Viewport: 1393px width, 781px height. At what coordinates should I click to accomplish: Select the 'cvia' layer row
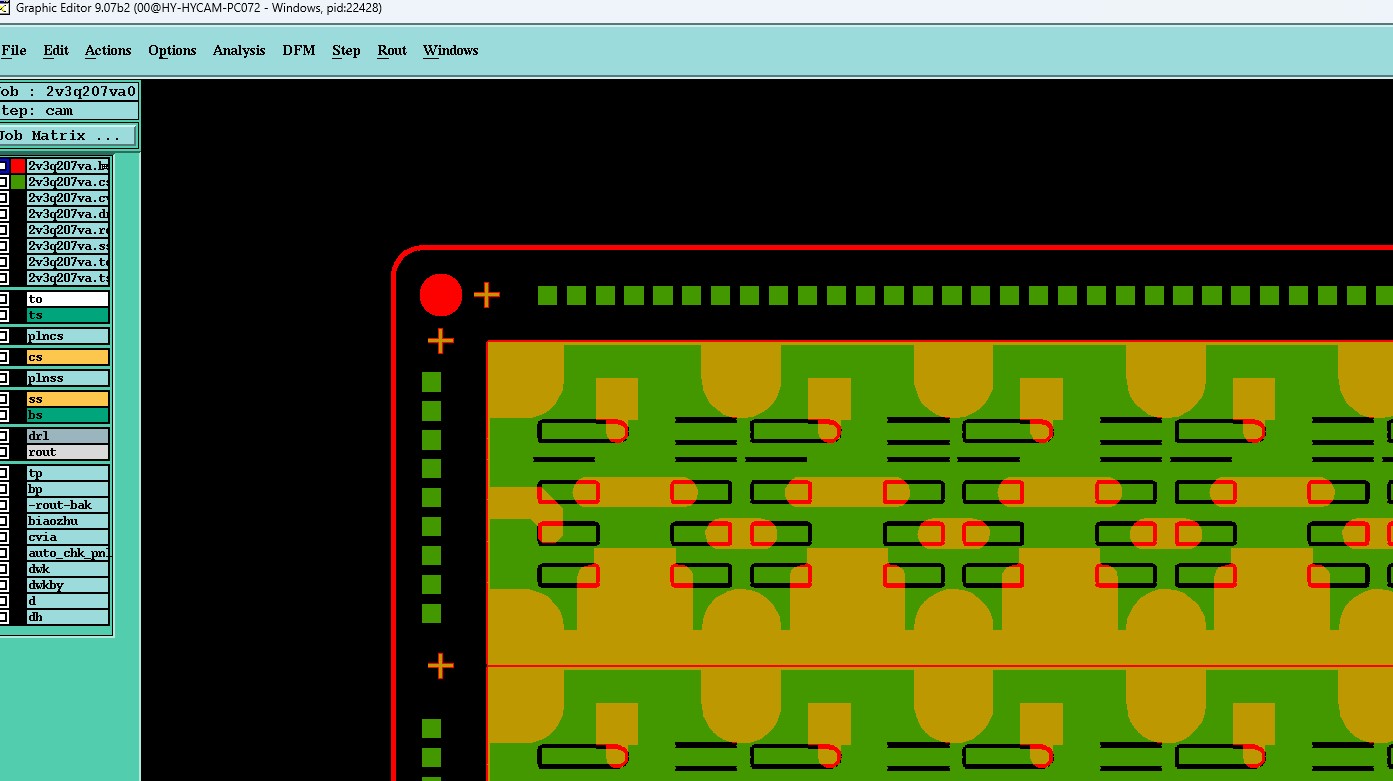[68, 537]
